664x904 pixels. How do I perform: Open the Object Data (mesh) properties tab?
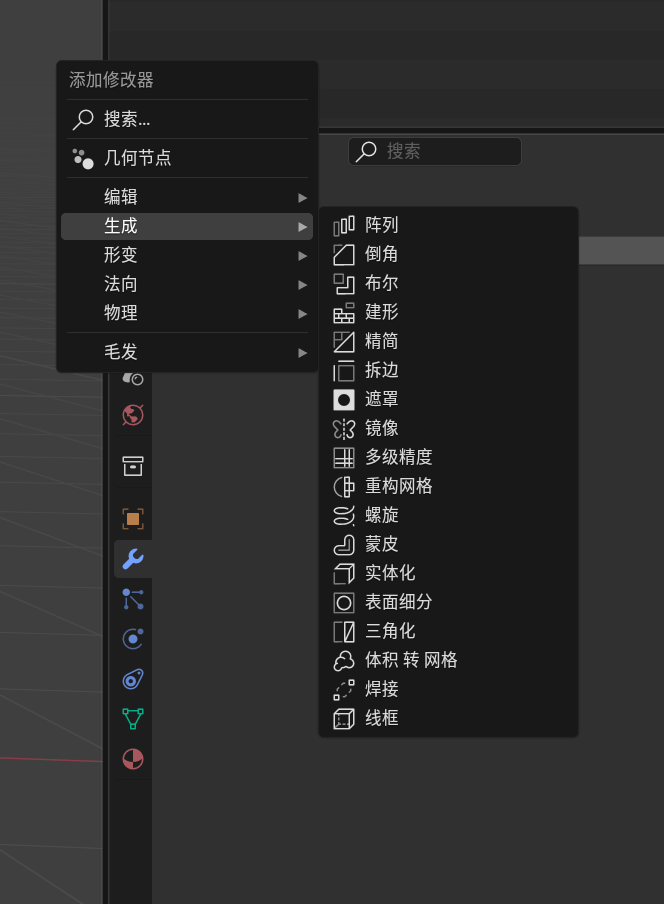pos(133,719)
